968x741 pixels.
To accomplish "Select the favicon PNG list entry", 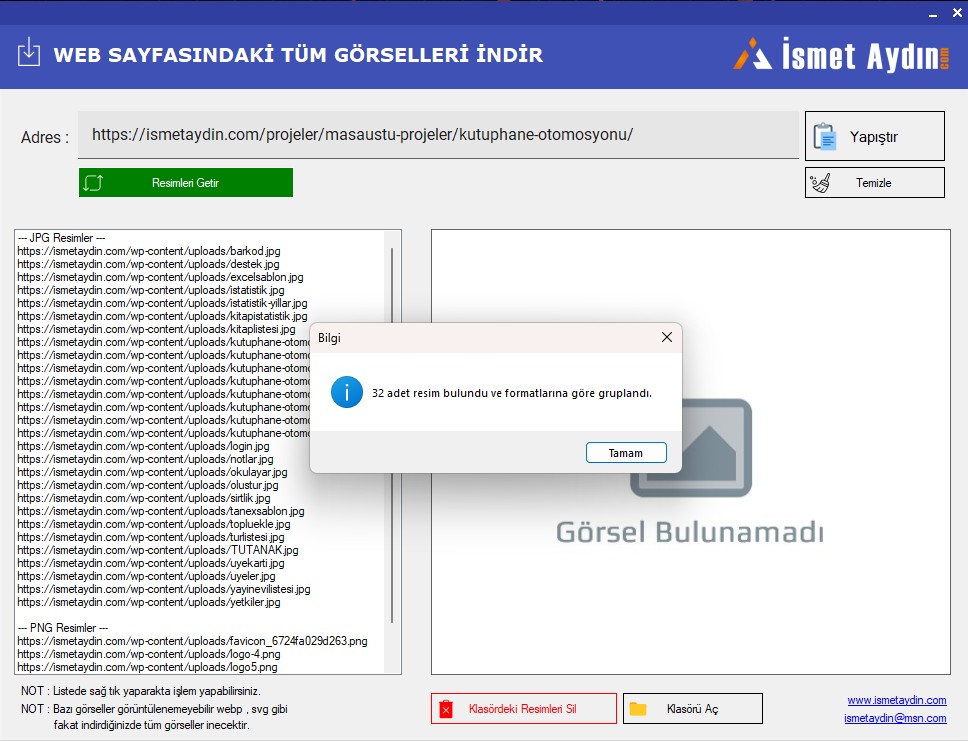I will 192,641.
